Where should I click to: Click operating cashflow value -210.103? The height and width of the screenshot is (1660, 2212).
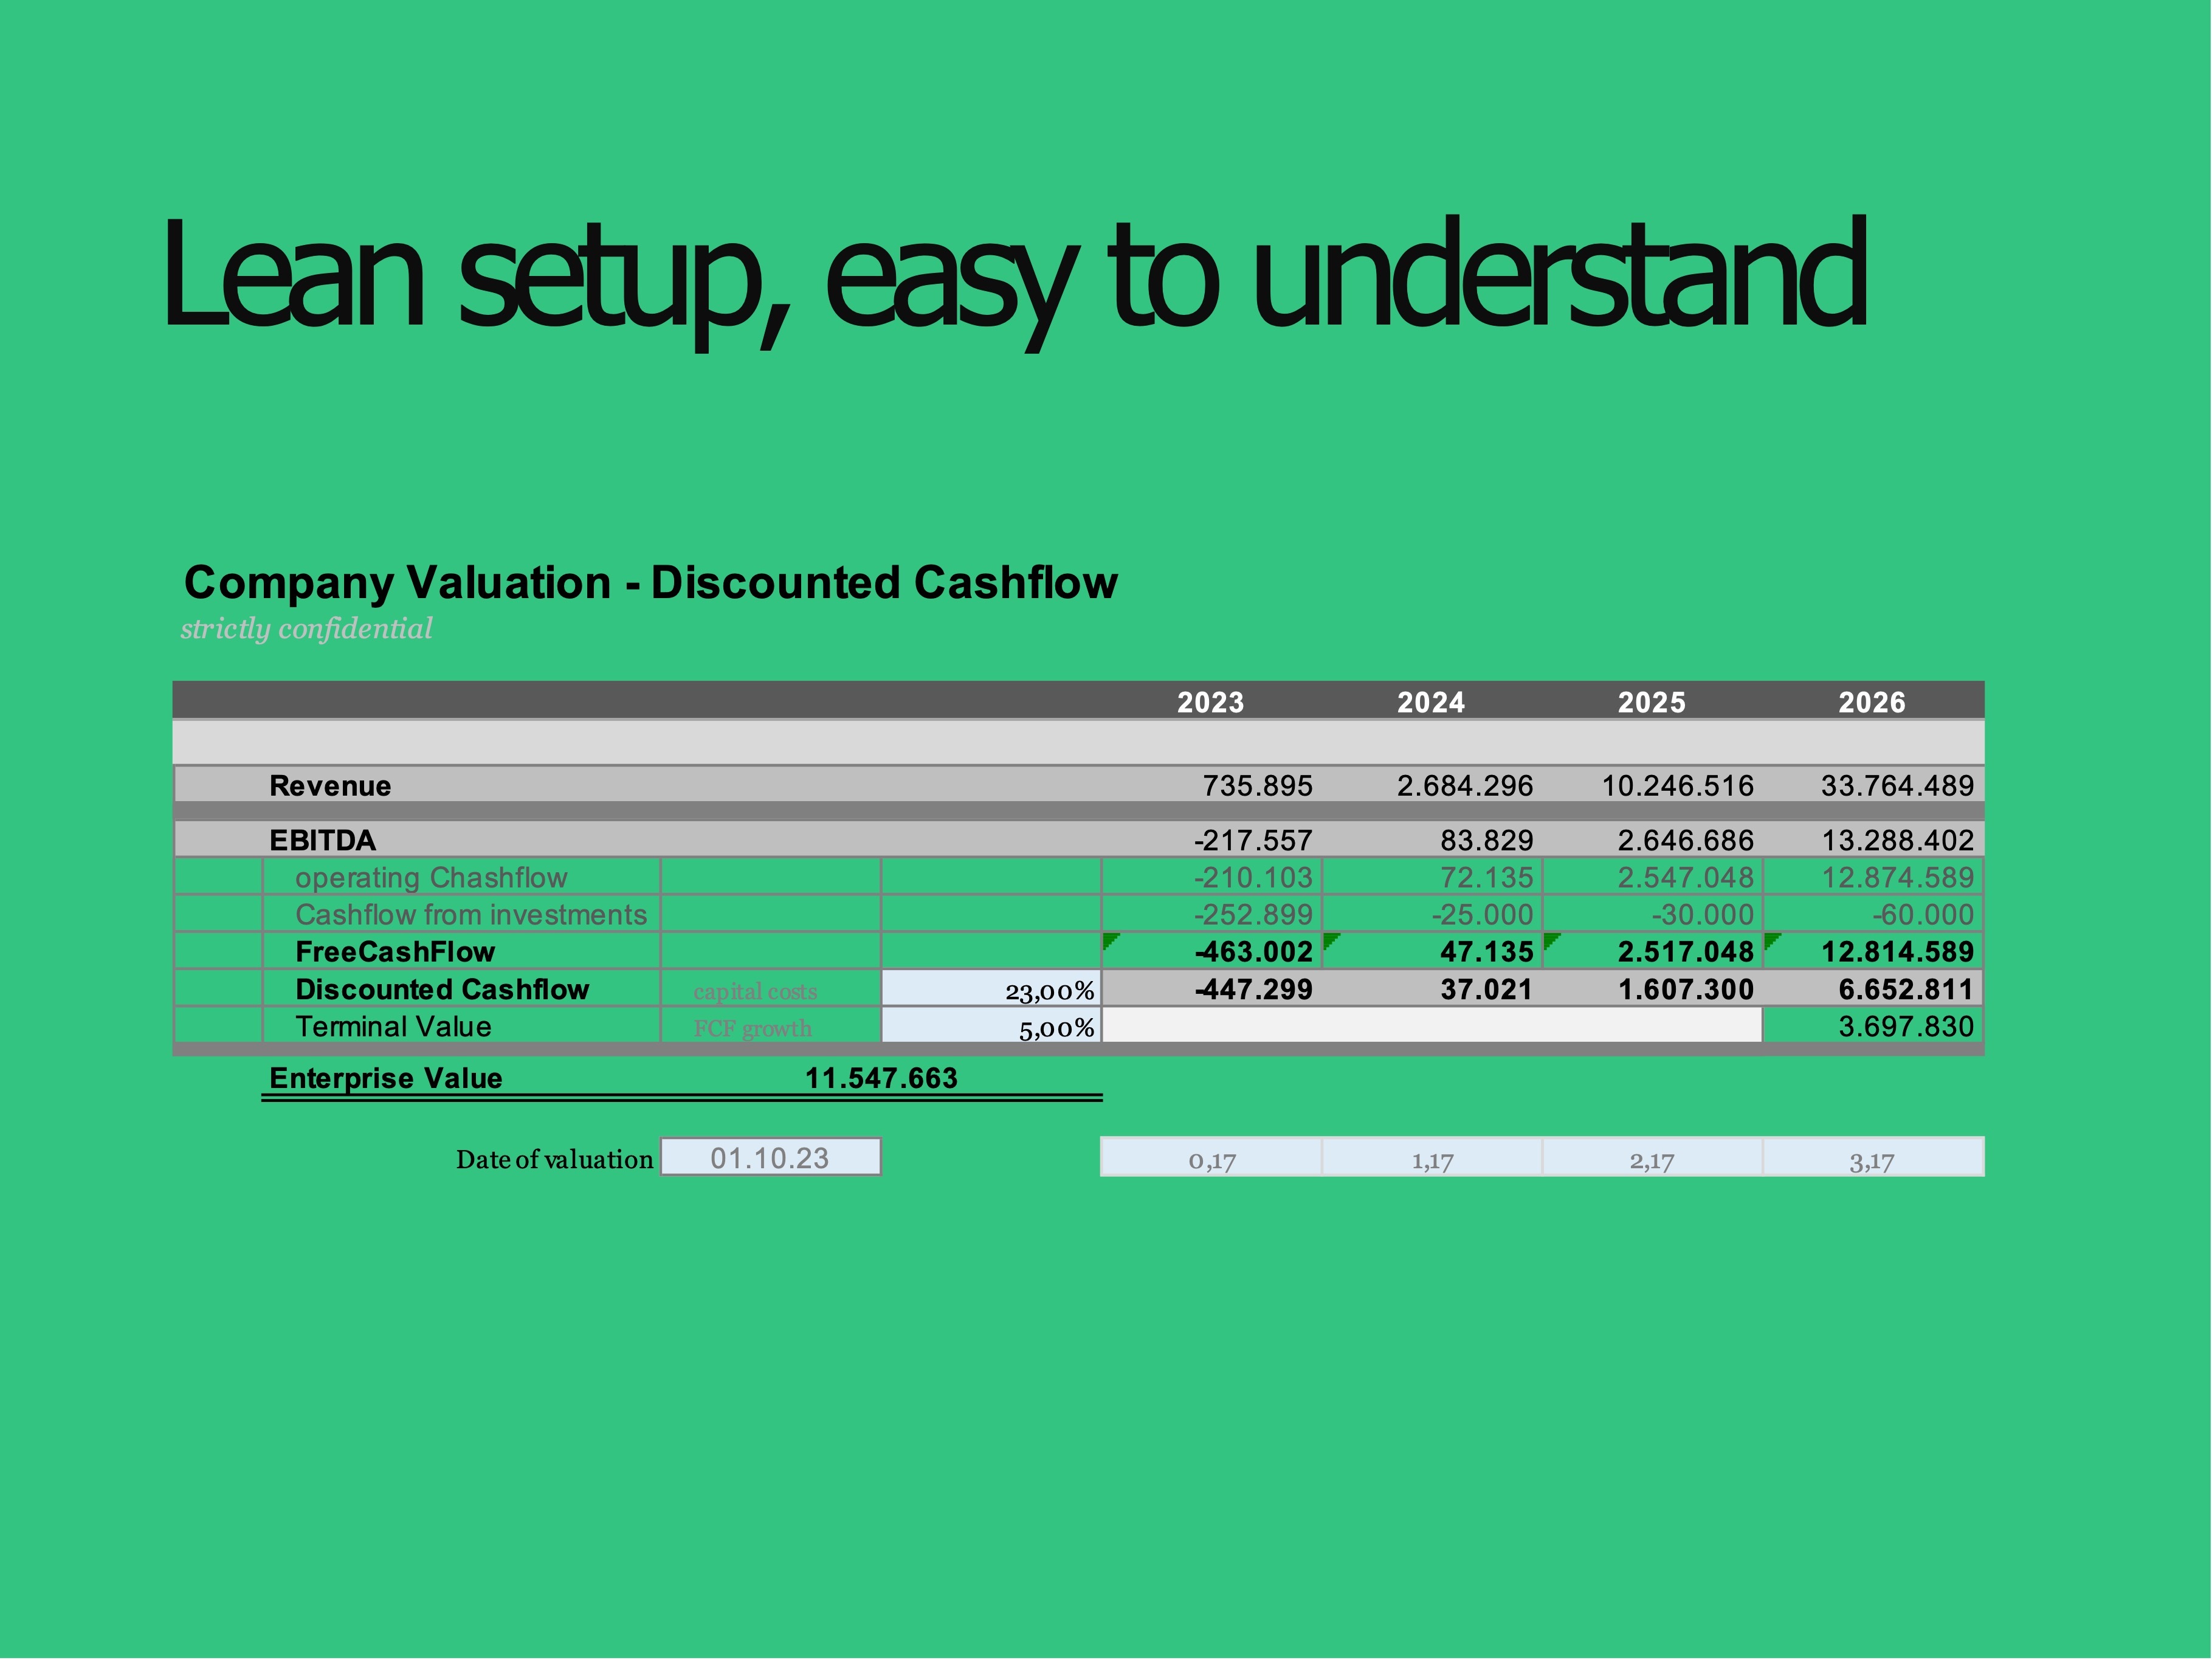[1253, 878]
